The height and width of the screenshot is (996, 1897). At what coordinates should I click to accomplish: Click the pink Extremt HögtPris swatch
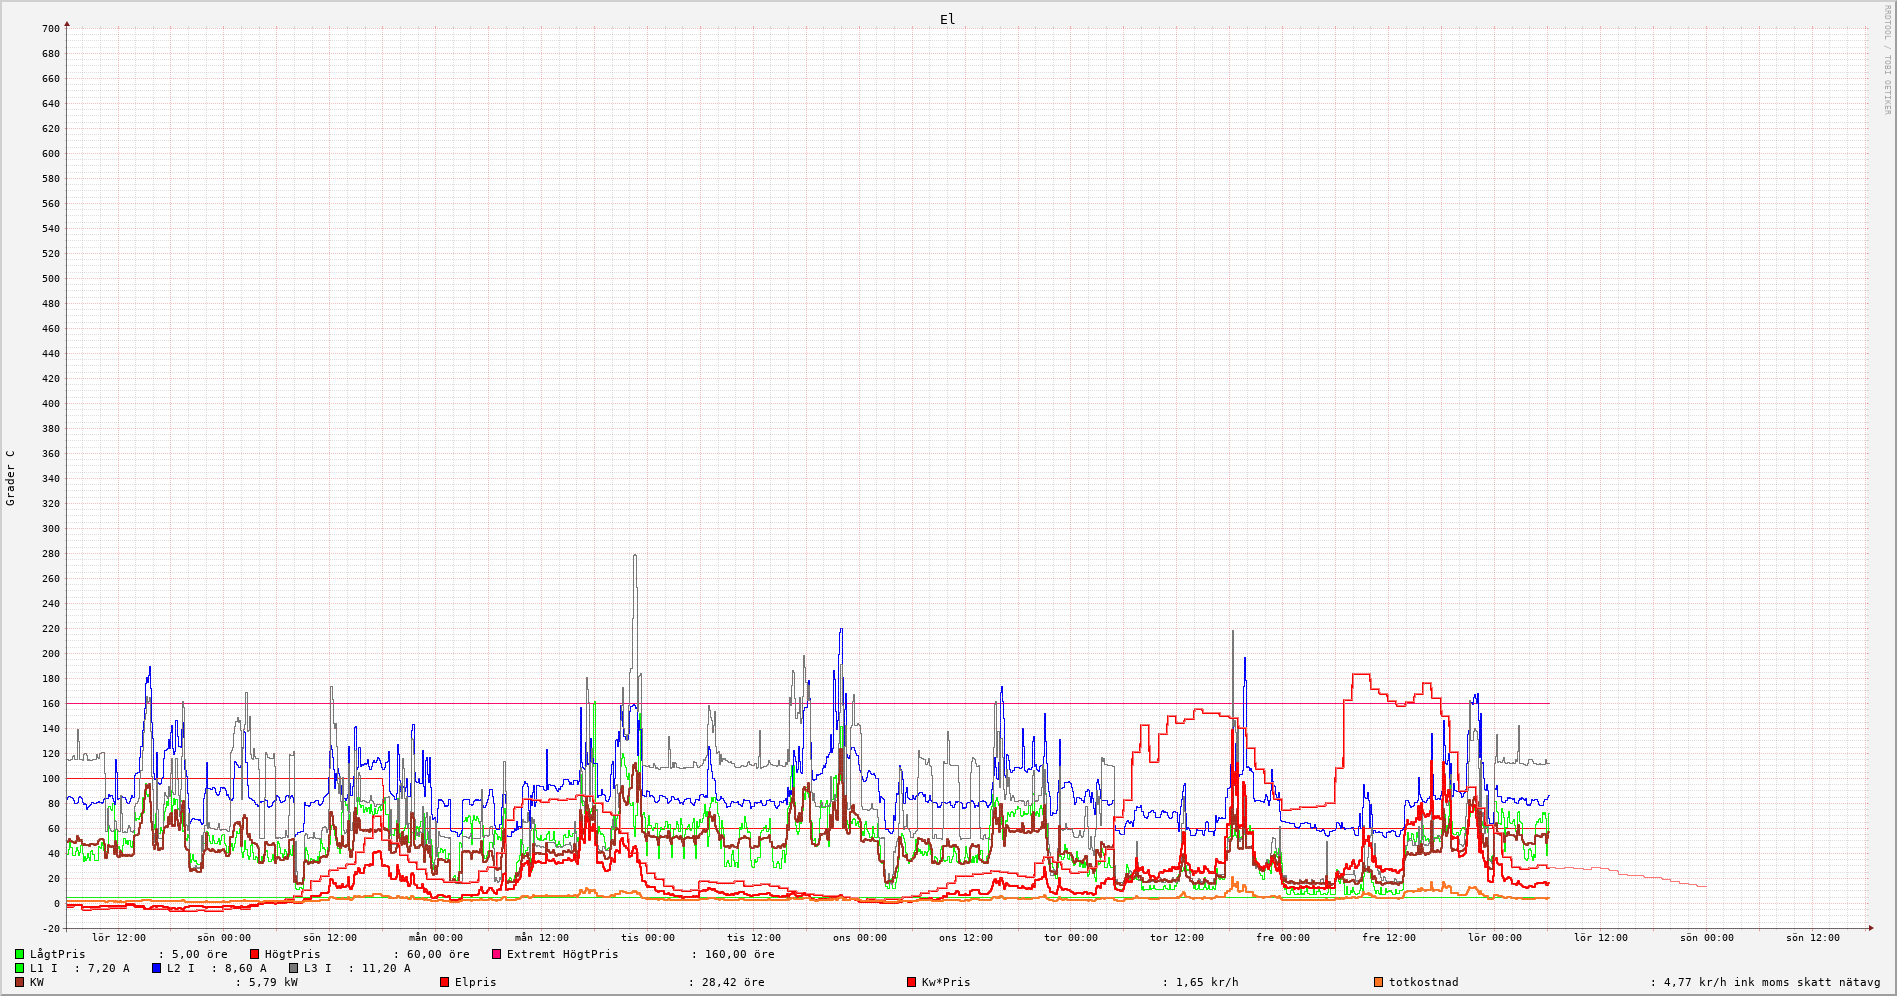pyautogui.click(x=496, y=954)
